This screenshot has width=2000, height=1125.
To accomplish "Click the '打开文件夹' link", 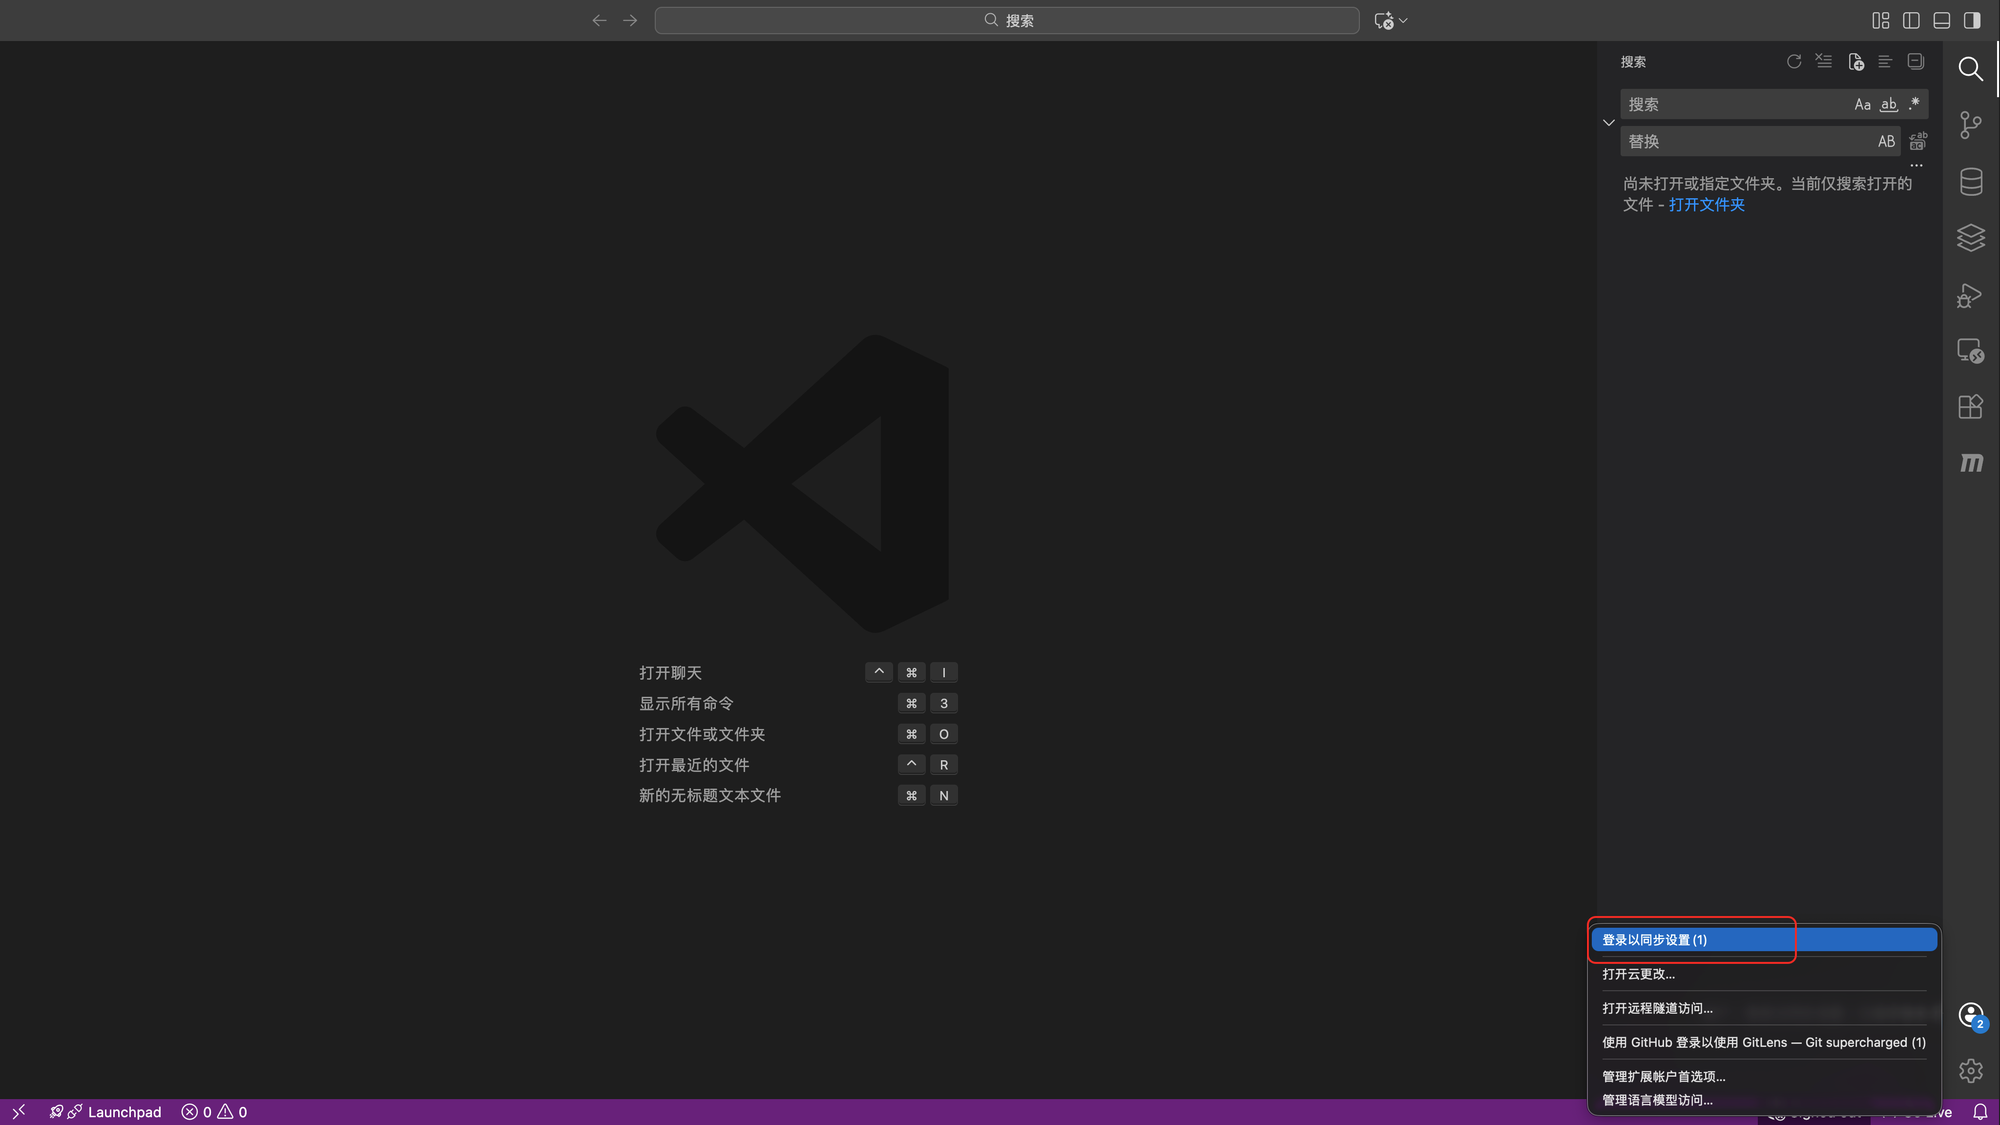I will coord(1706,205).
